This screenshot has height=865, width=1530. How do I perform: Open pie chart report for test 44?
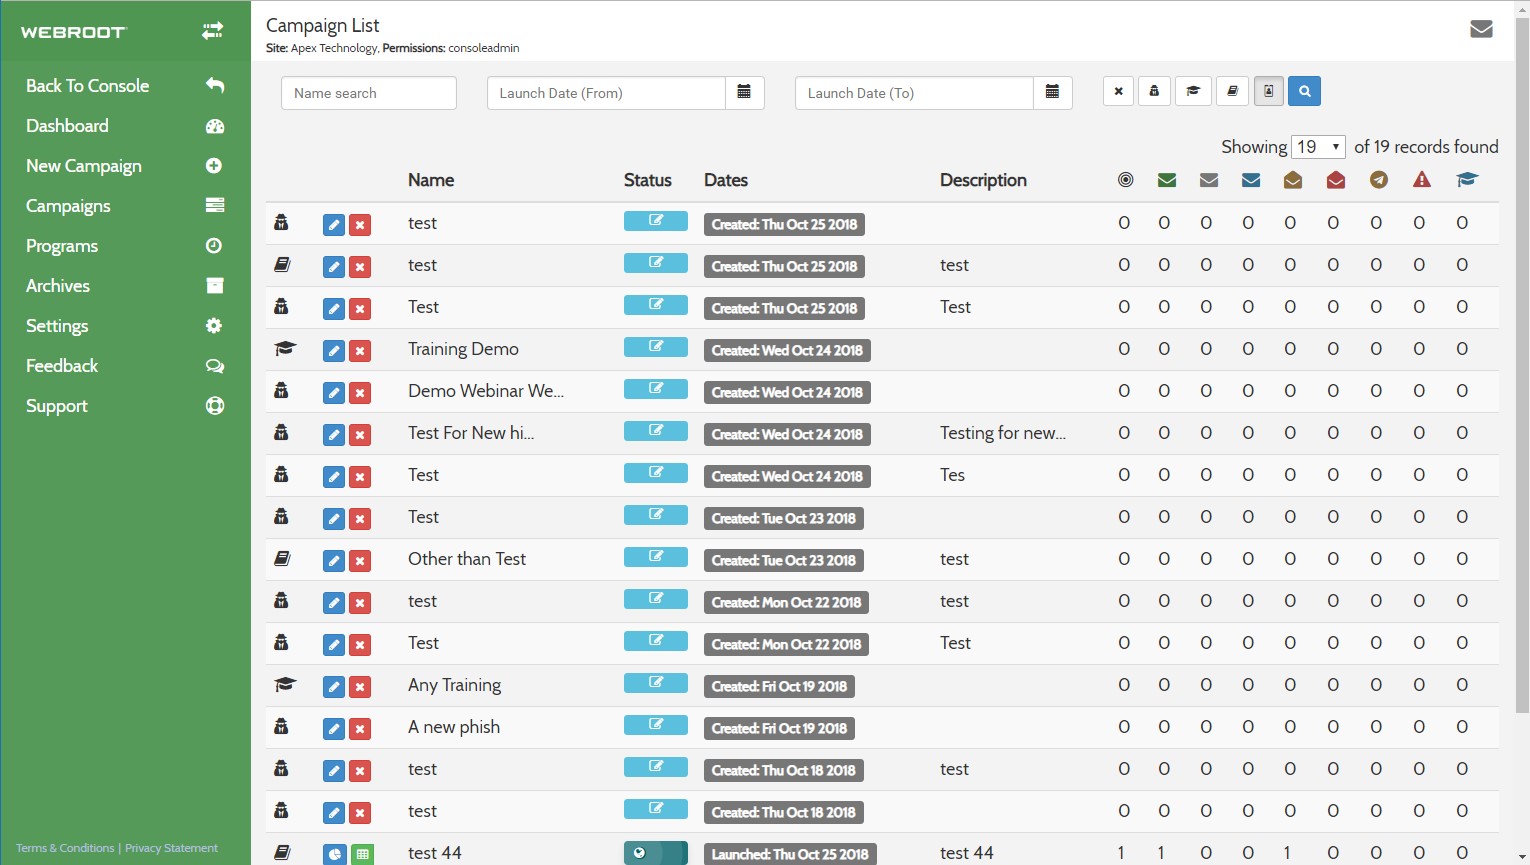(x=334, y=855)
